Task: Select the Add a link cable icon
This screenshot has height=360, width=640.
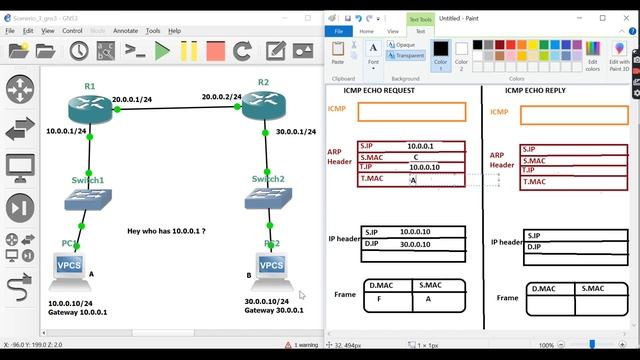Action: [x=19, y=287]
